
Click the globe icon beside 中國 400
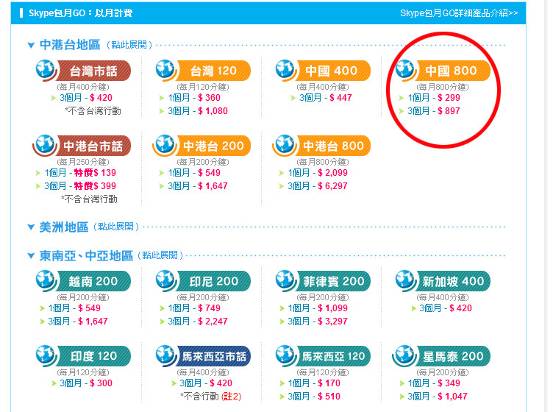point(286,69)
